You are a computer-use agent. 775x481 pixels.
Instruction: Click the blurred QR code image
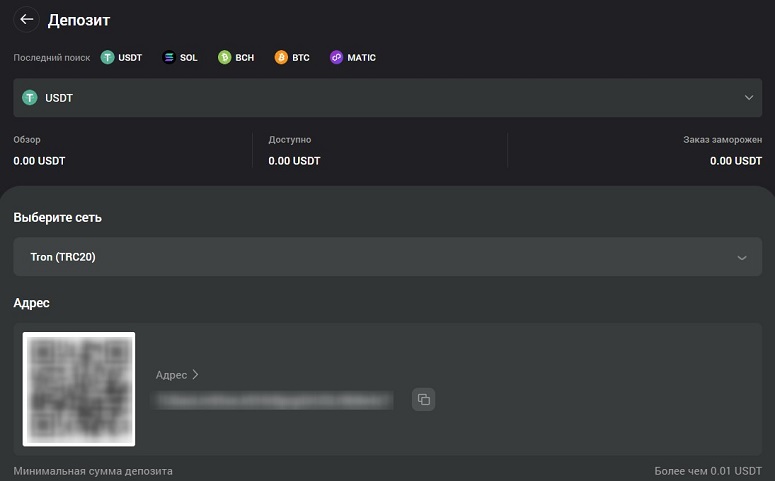coord(79,389)
